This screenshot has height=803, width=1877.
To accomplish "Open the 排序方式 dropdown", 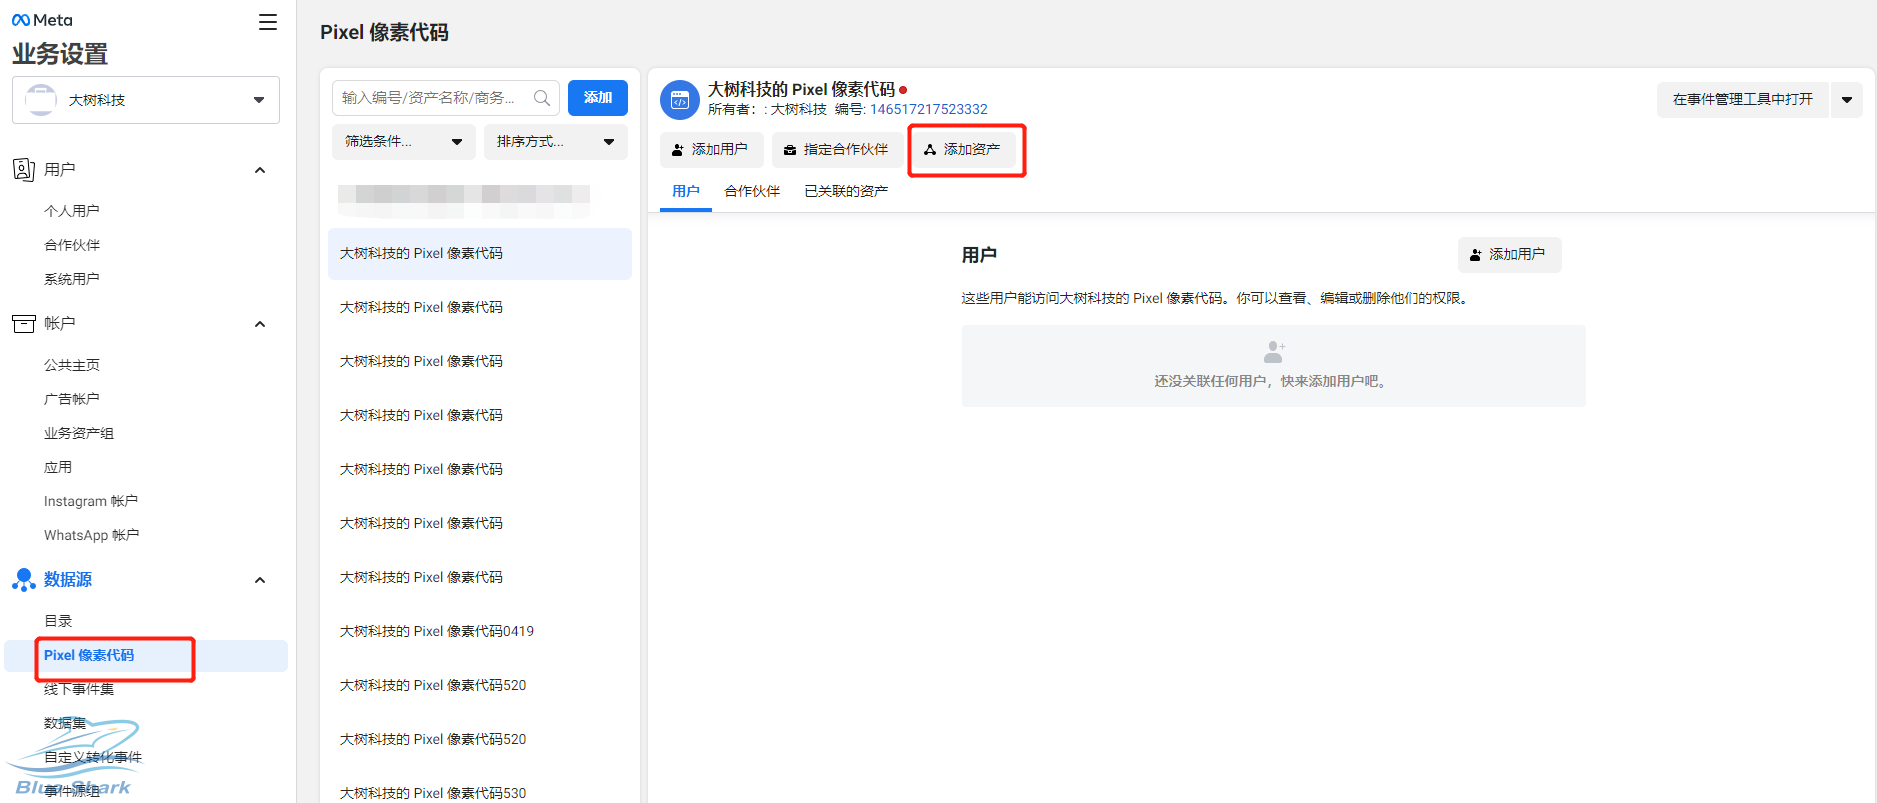I will tap(556, 142).
